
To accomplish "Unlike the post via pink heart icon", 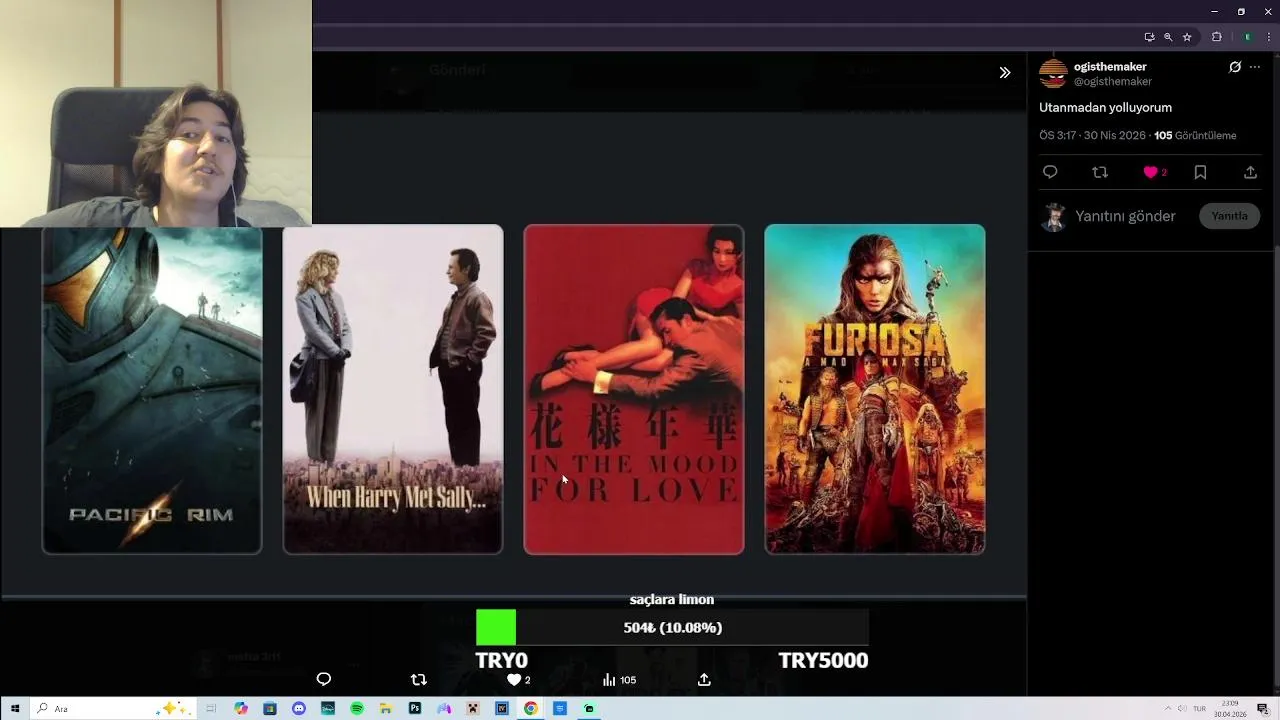I will pyautogui.click(x=1151, y=172).
